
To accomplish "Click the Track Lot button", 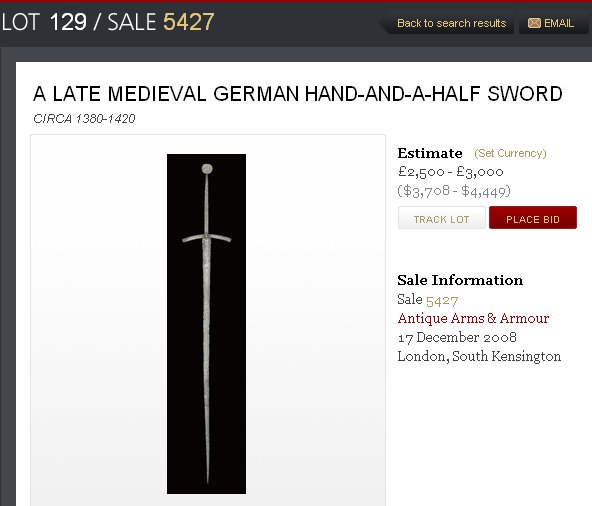I will 442,218.
